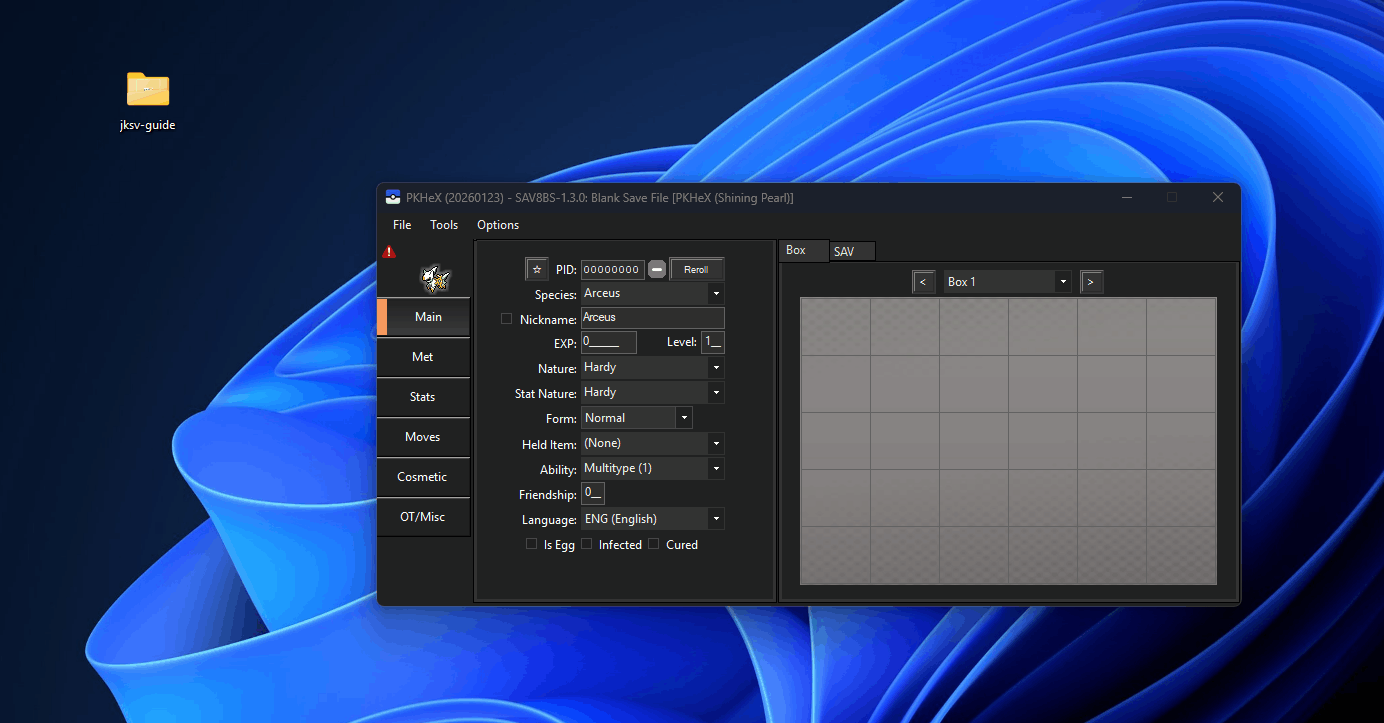
Task: Switch to the OT/Misc side tab
Action: pyautogui.click(x=423, y=516)
